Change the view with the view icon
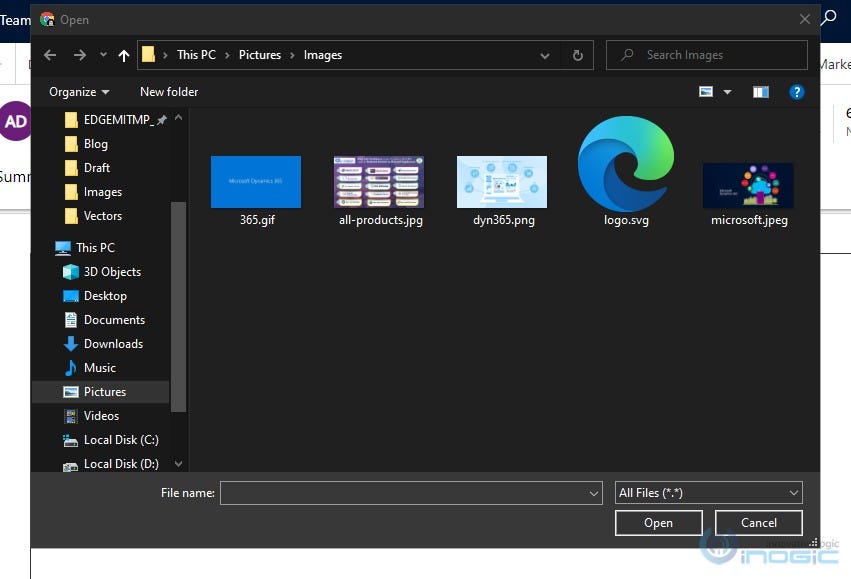Image resolution: width=851 pixels, height=579 pixels. [x=706, y=92]
